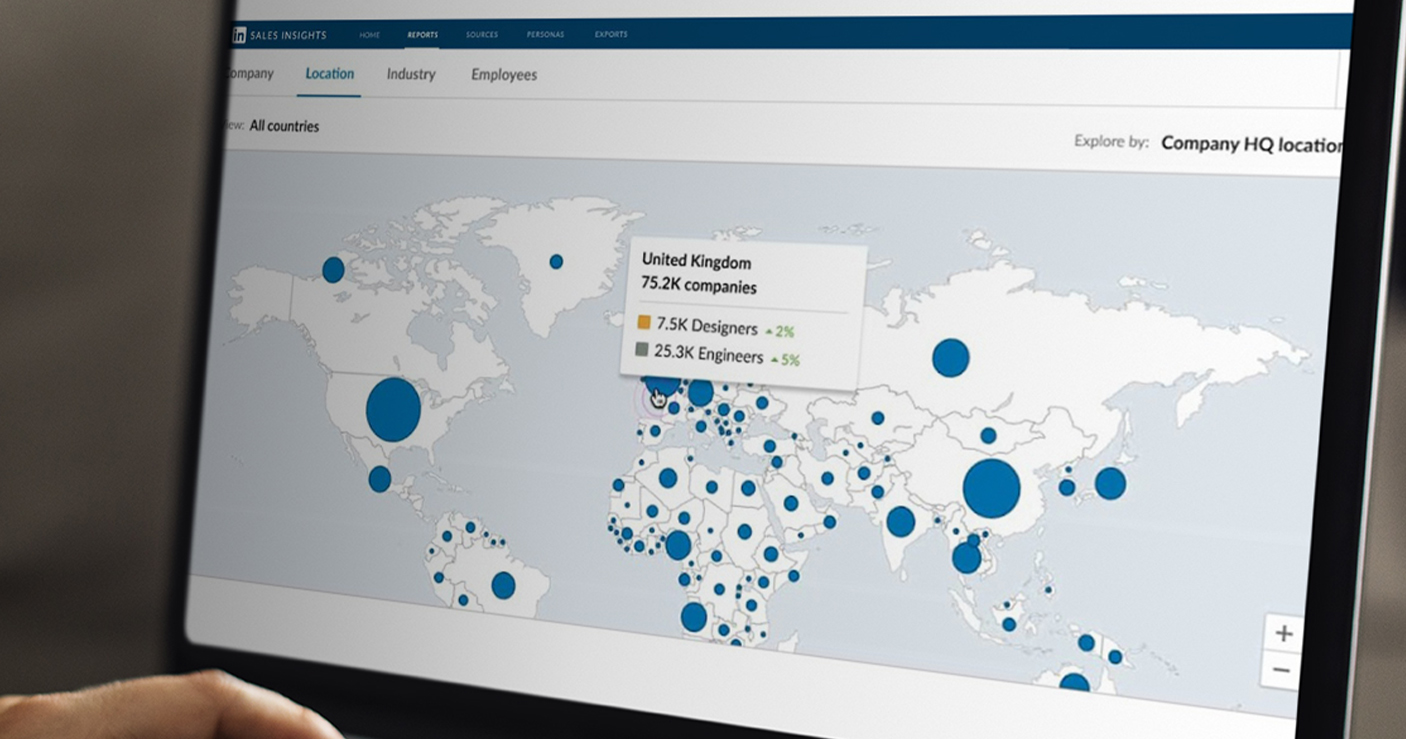Select the Location tab

[330, 73]
